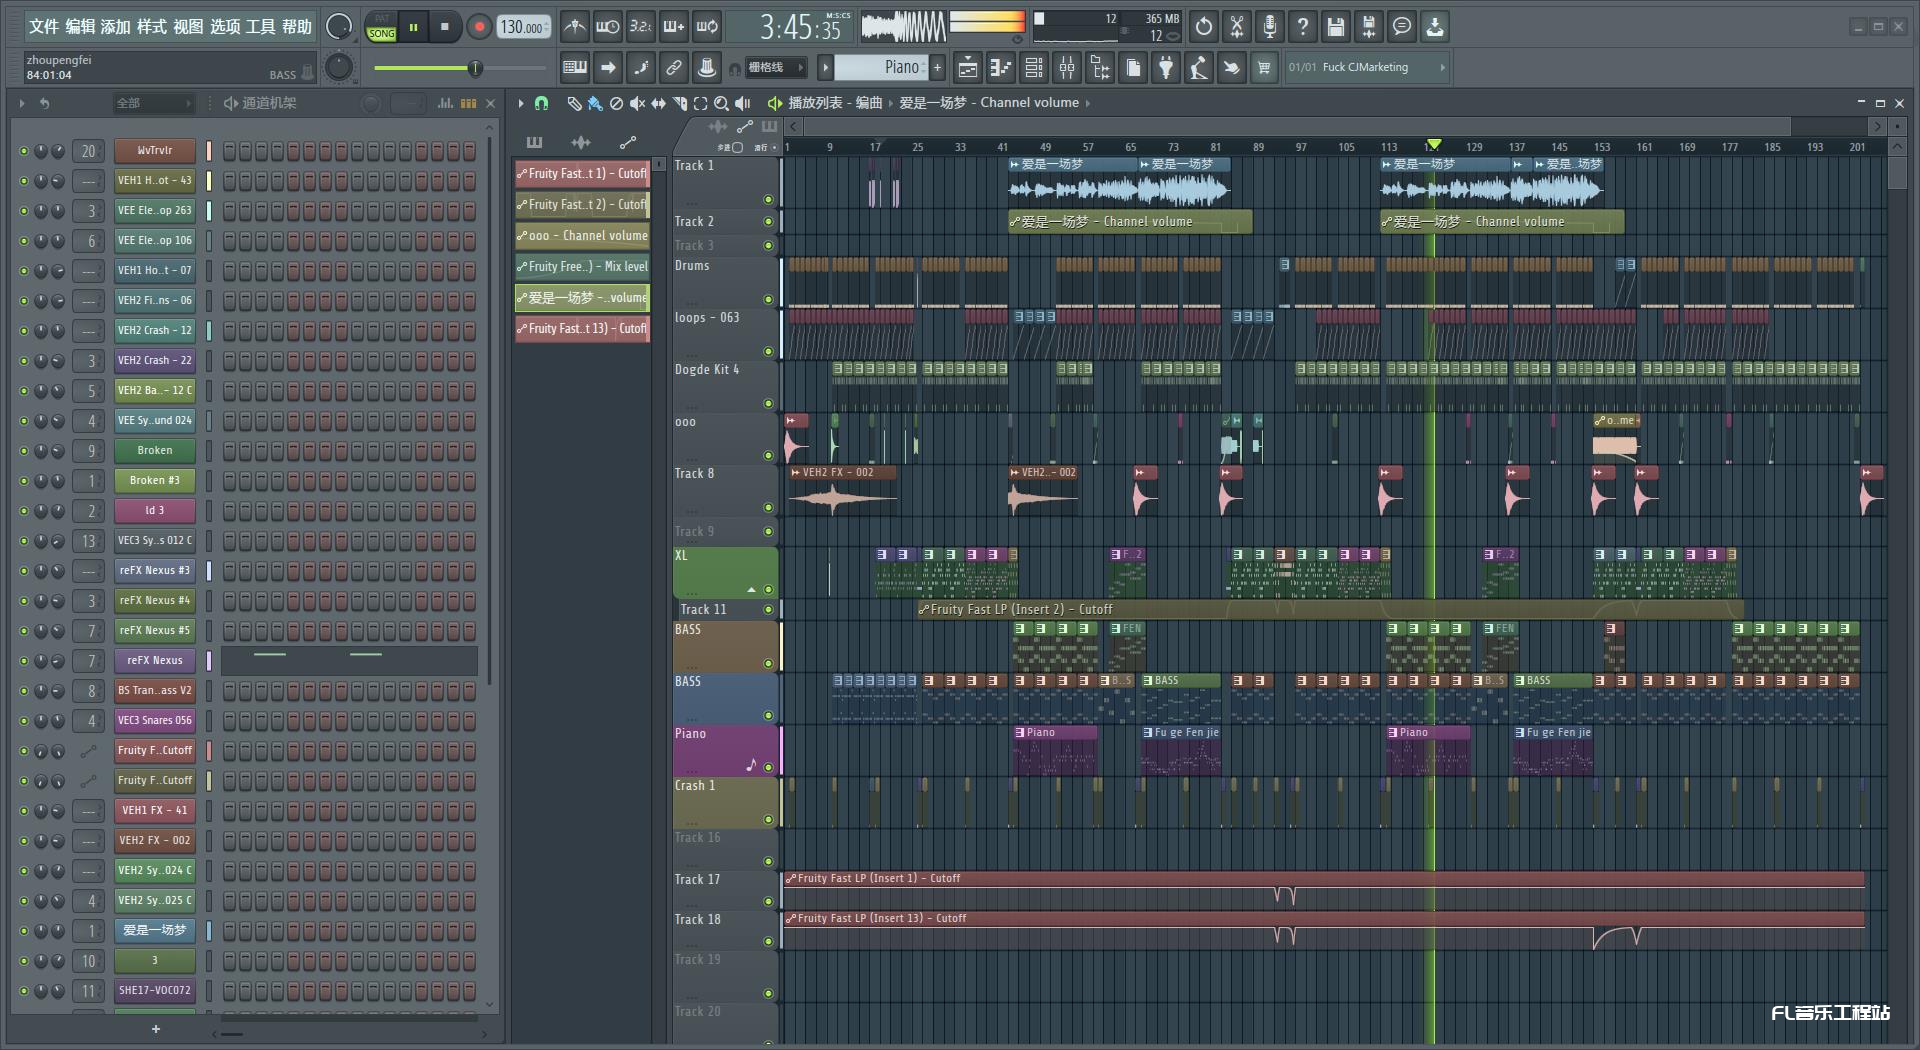This screenshot has height=1050, width=1920.
Task: Select the mute tool in playlist toolbar
Action: (637, 103)
